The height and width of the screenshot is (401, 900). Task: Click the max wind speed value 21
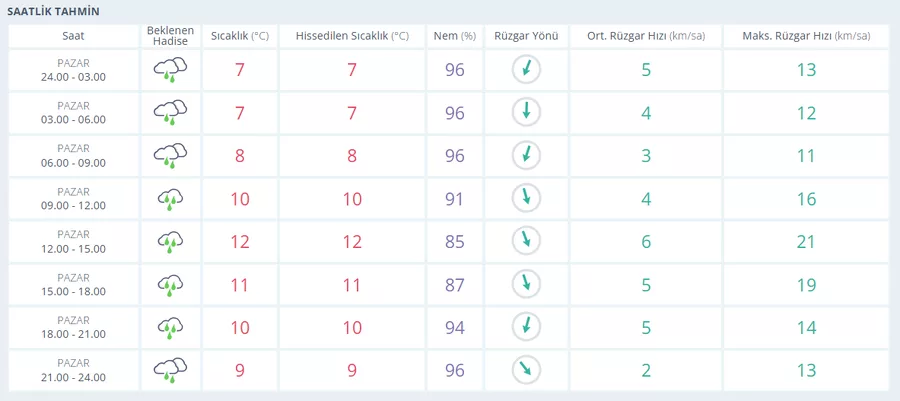tap(806, 241)
